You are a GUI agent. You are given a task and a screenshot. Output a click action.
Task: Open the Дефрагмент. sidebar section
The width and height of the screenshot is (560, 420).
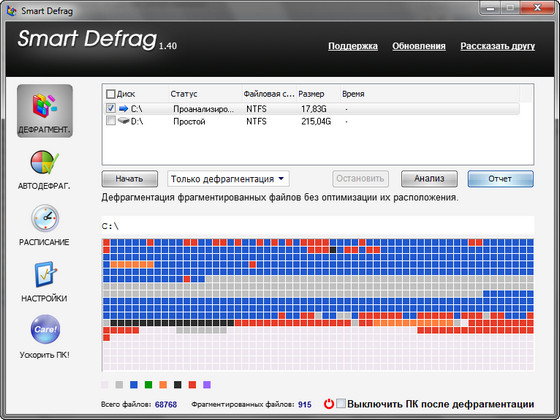click(x=45, y=111)
